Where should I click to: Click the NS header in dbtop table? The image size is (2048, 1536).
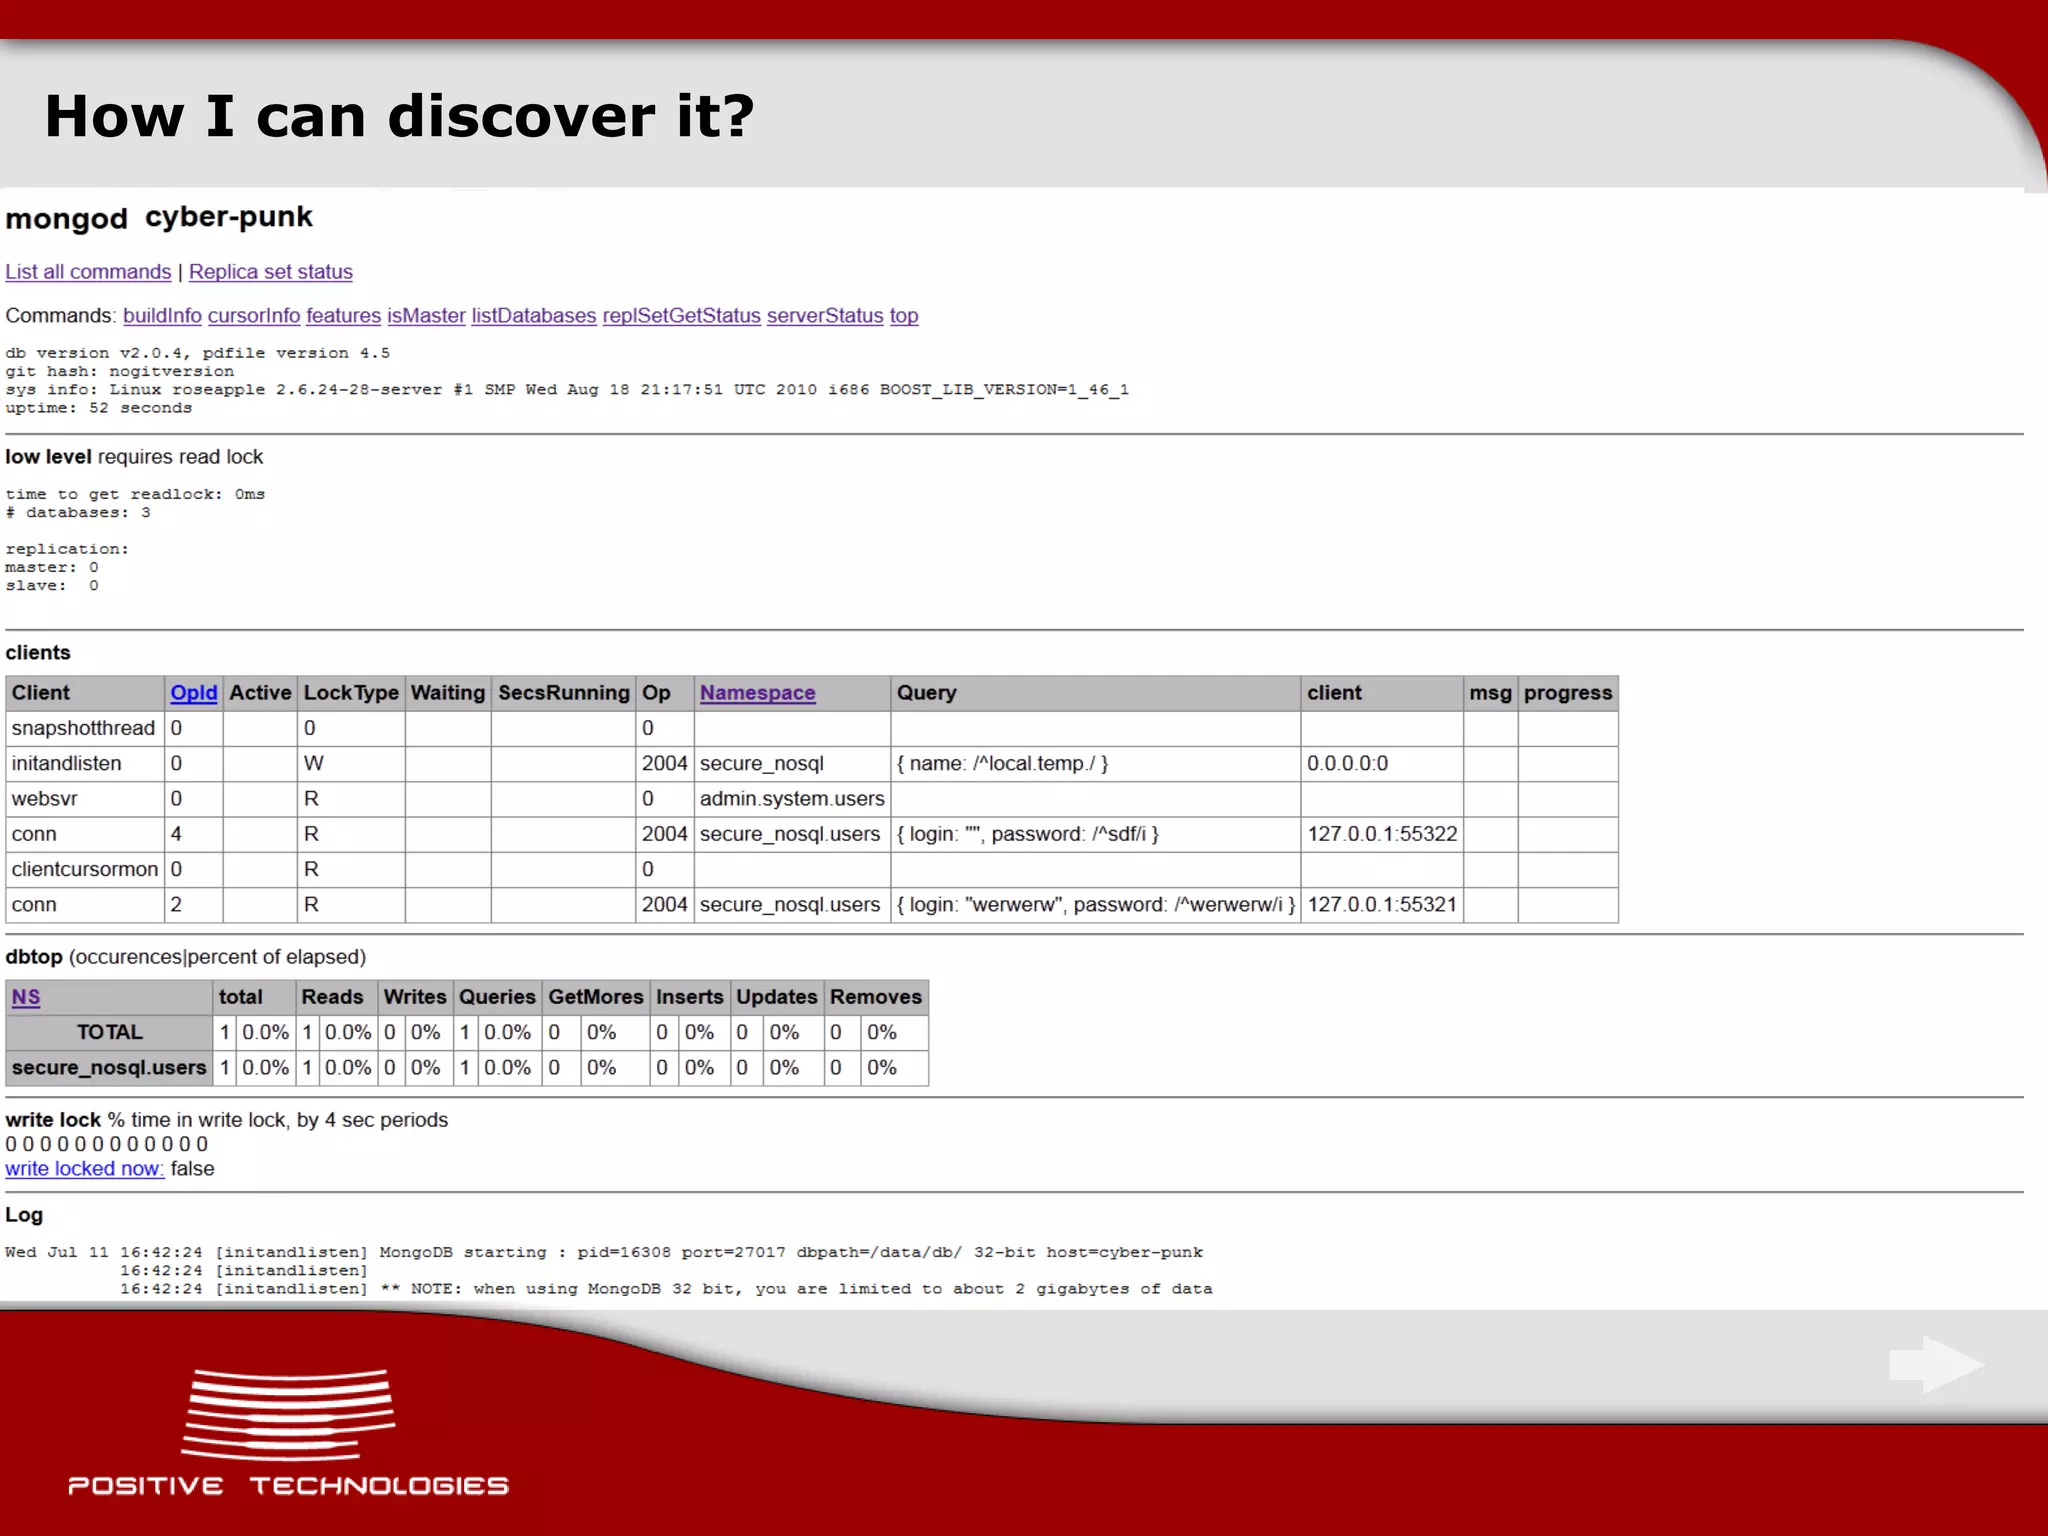tap(26, 997)
